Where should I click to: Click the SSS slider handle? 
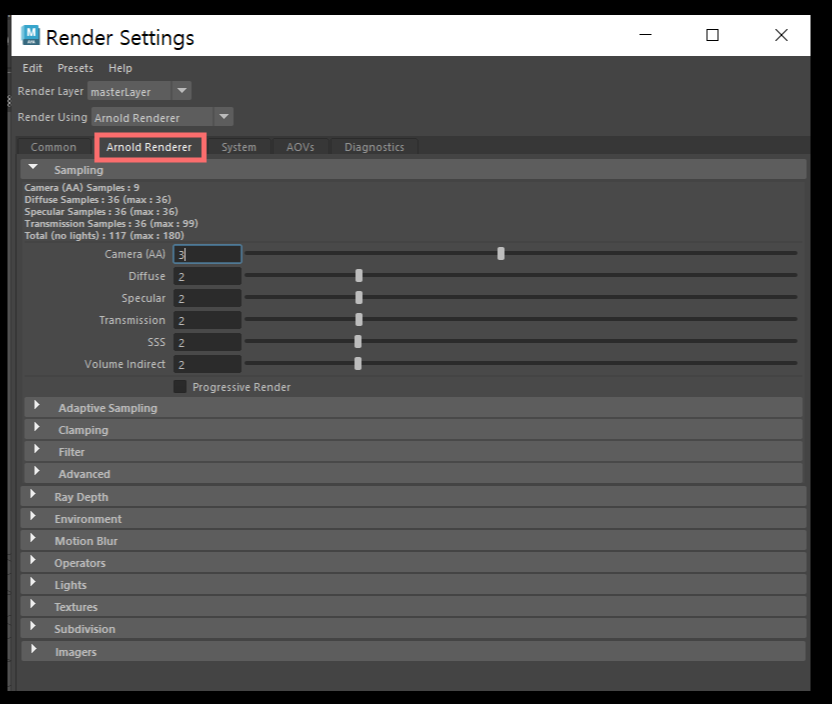[358, 342]
